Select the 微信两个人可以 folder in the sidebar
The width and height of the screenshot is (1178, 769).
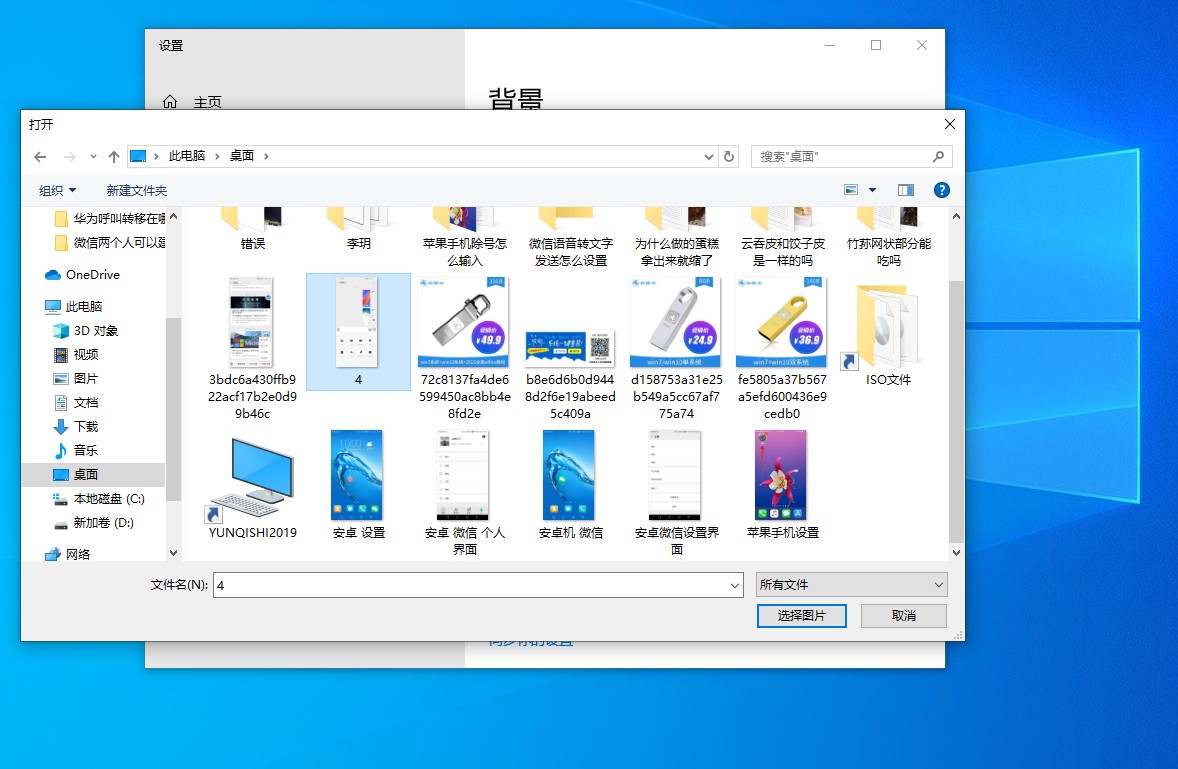(110, 243)
